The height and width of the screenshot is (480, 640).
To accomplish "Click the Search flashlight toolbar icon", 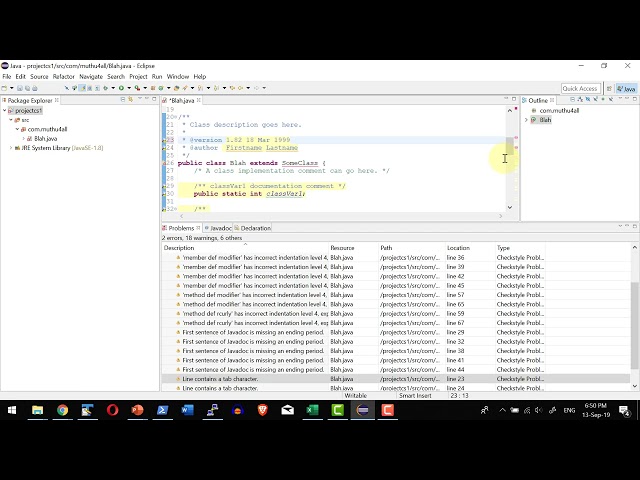I will click(185, 88).
